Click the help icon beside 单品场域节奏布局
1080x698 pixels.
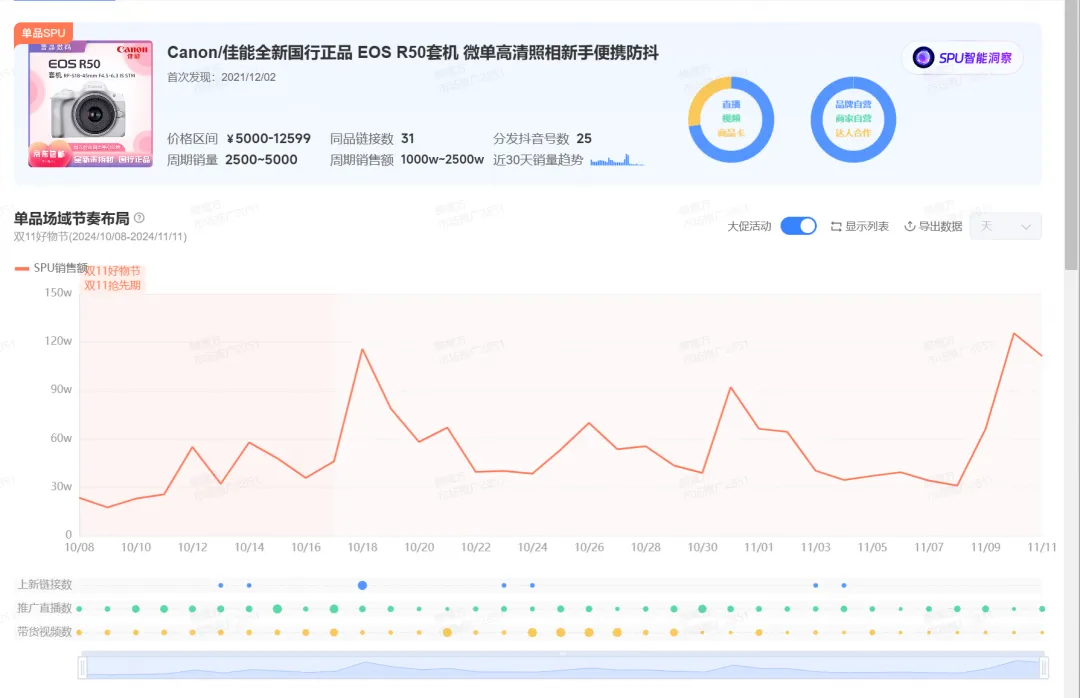tap(139, 218)
